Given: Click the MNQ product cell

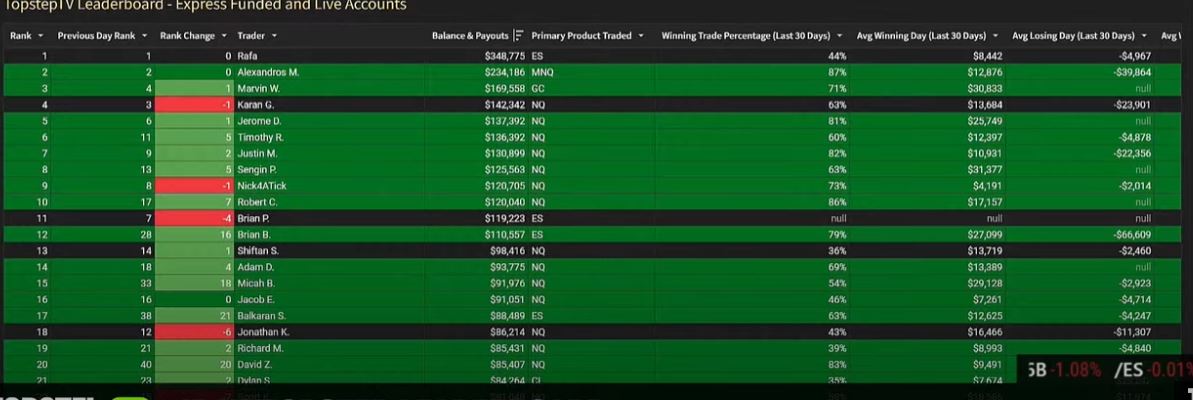Looking at the screenshot, I should click(x=542, y=72).
